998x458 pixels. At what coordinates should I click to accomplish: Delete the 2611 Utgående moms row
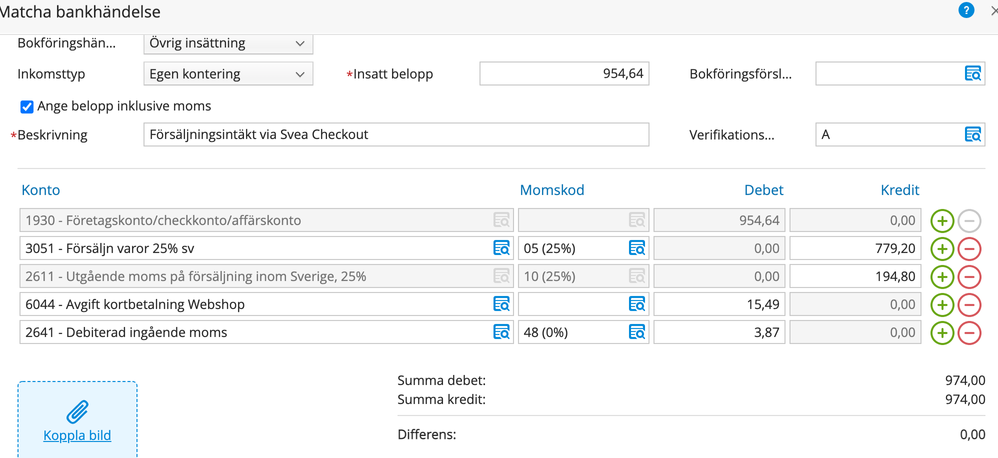(969, 276)
